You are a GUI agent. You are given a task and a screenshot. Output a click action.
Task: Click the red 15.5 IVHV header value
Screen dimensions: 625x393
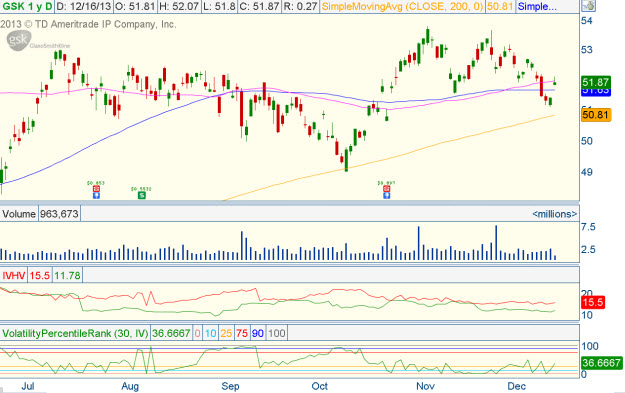click(39, 275)
